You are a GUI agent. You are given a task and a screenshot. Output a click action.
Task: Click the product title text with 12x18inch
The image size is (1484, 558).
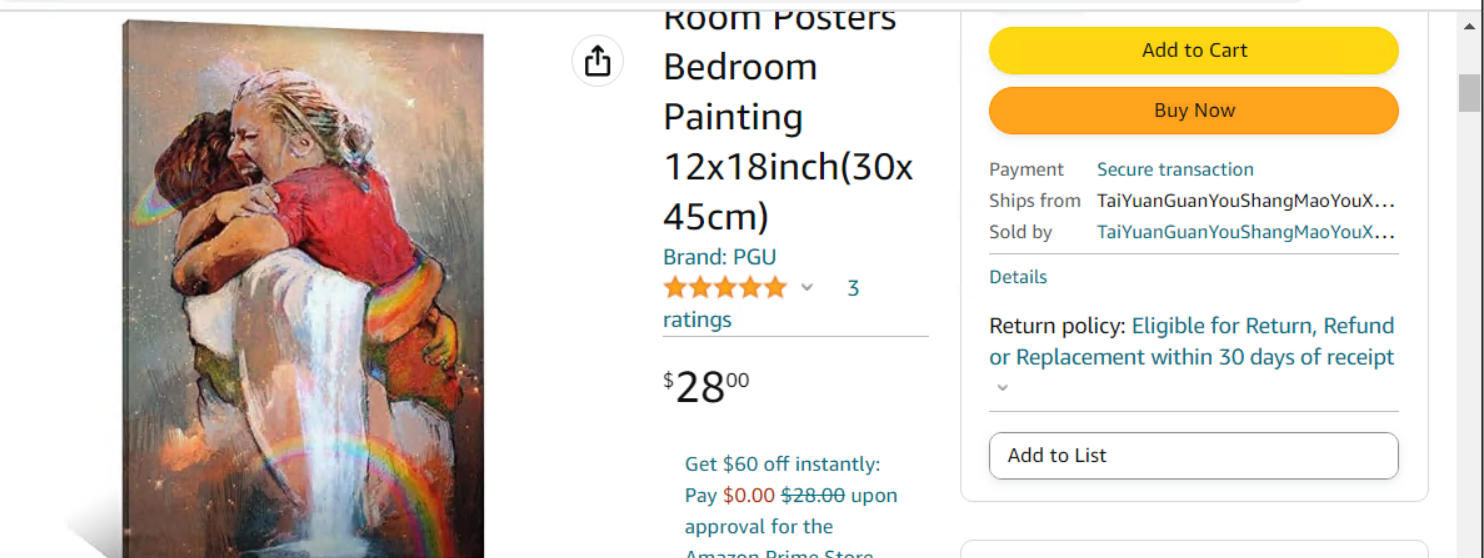point(787,167)
